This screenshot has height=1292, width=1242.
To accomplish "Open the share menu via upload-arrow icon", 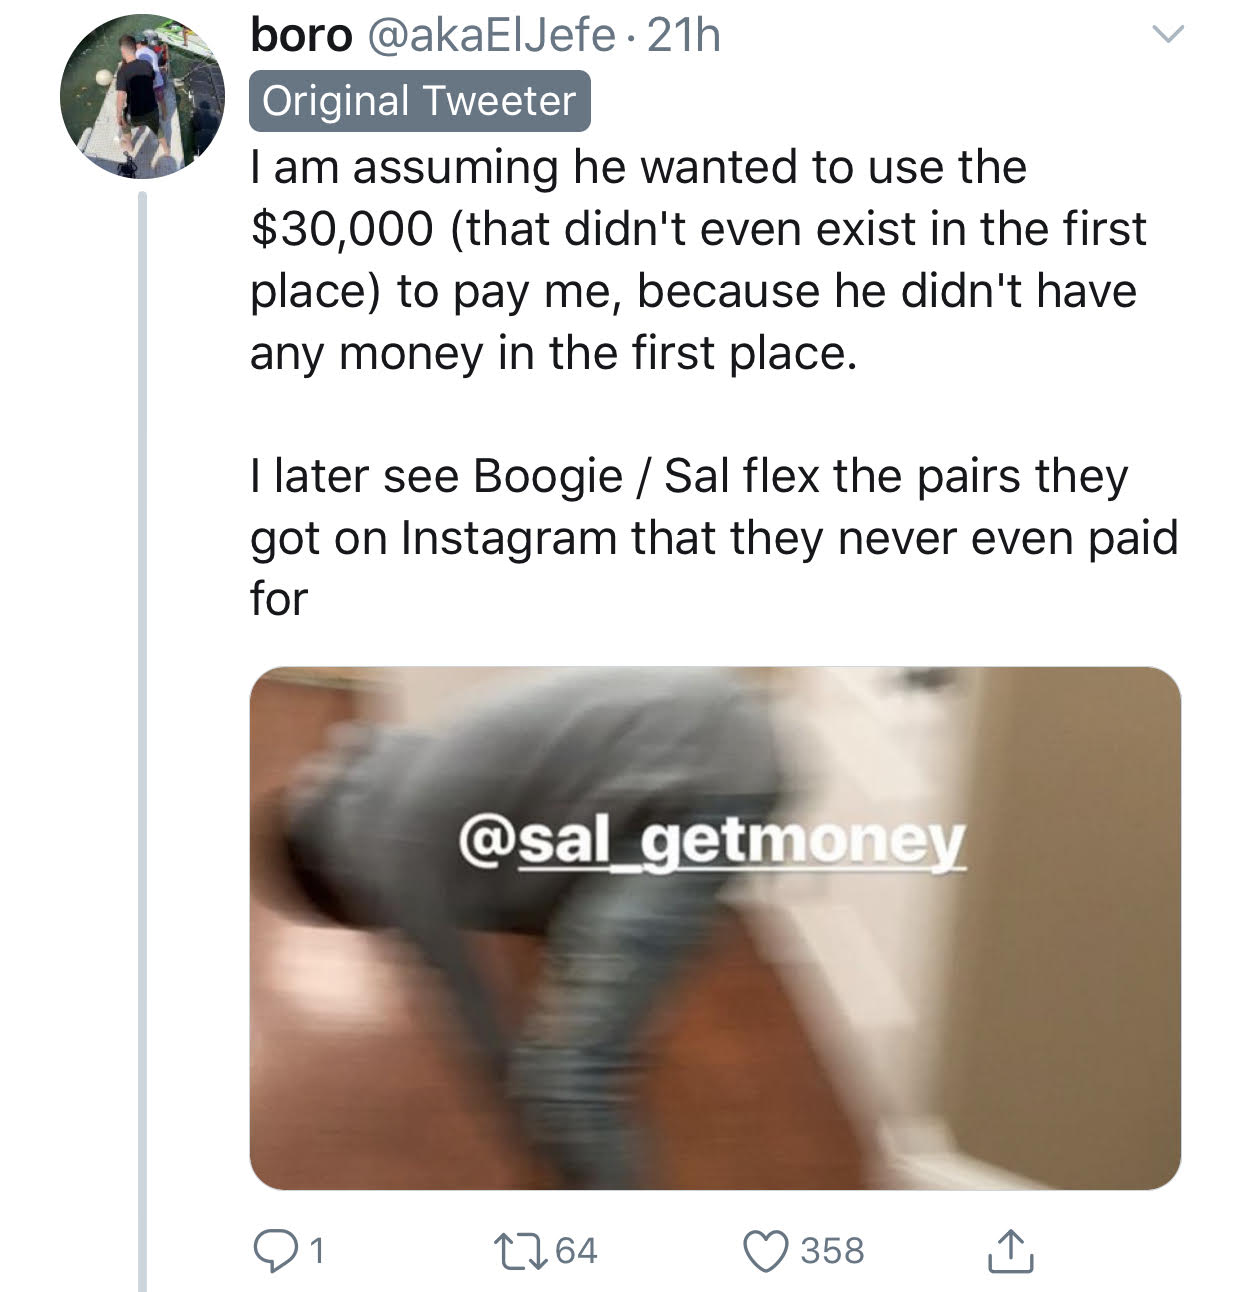I will coord(1009,1249).
